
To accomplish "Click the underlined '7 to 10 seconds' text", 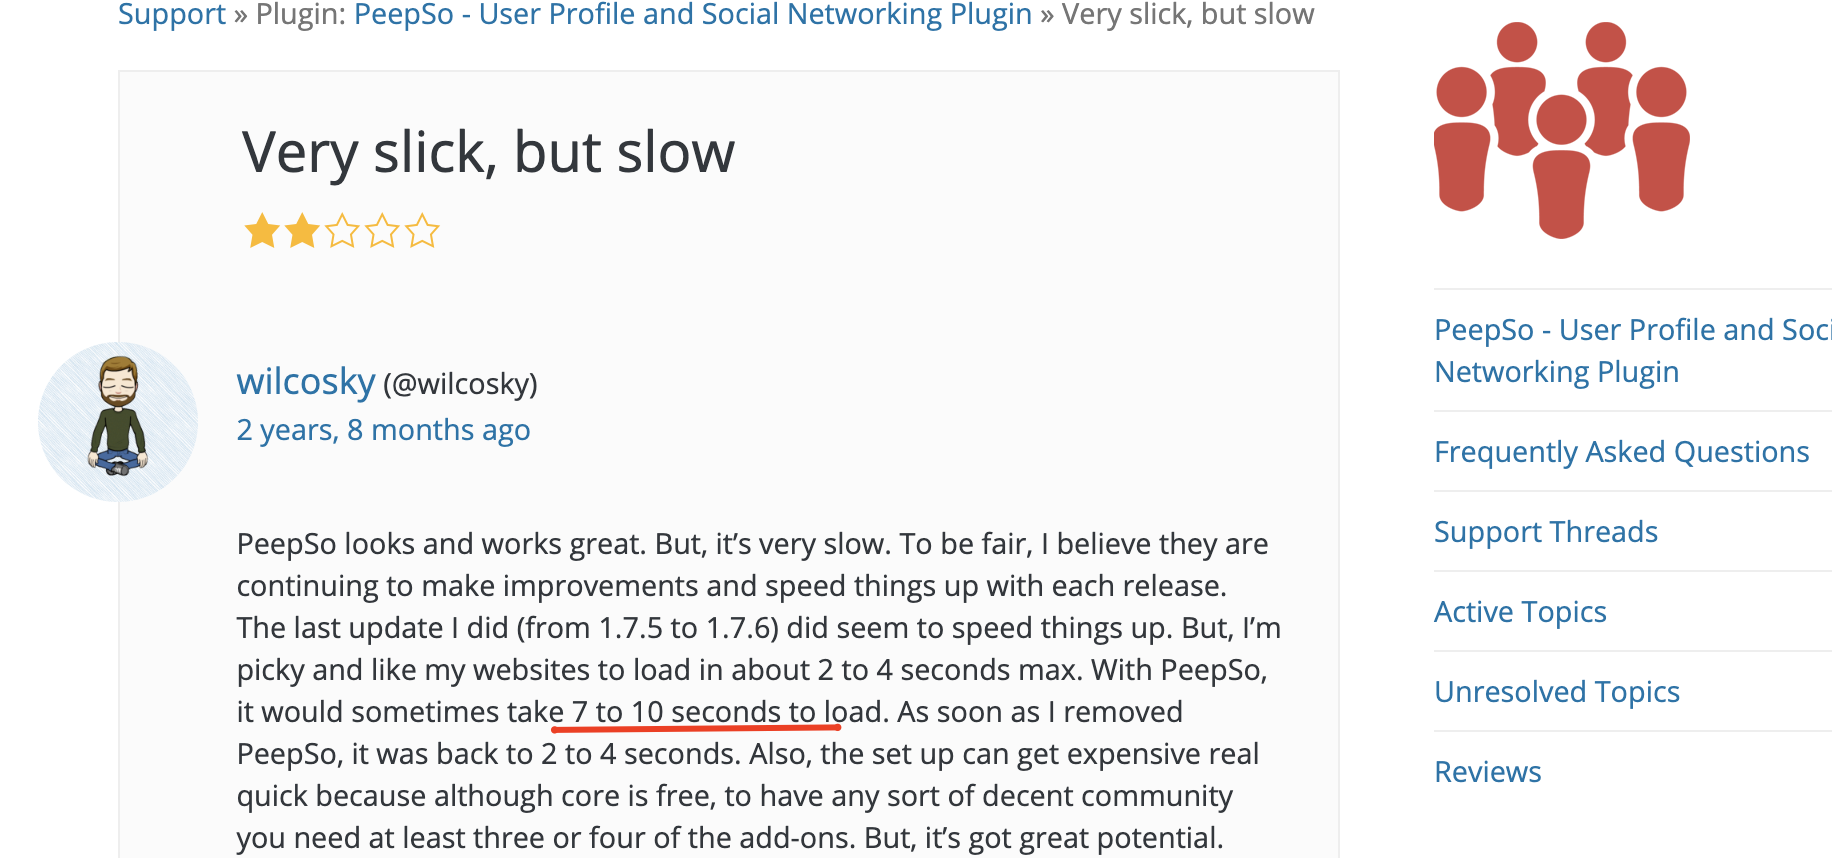I will 675,712.
